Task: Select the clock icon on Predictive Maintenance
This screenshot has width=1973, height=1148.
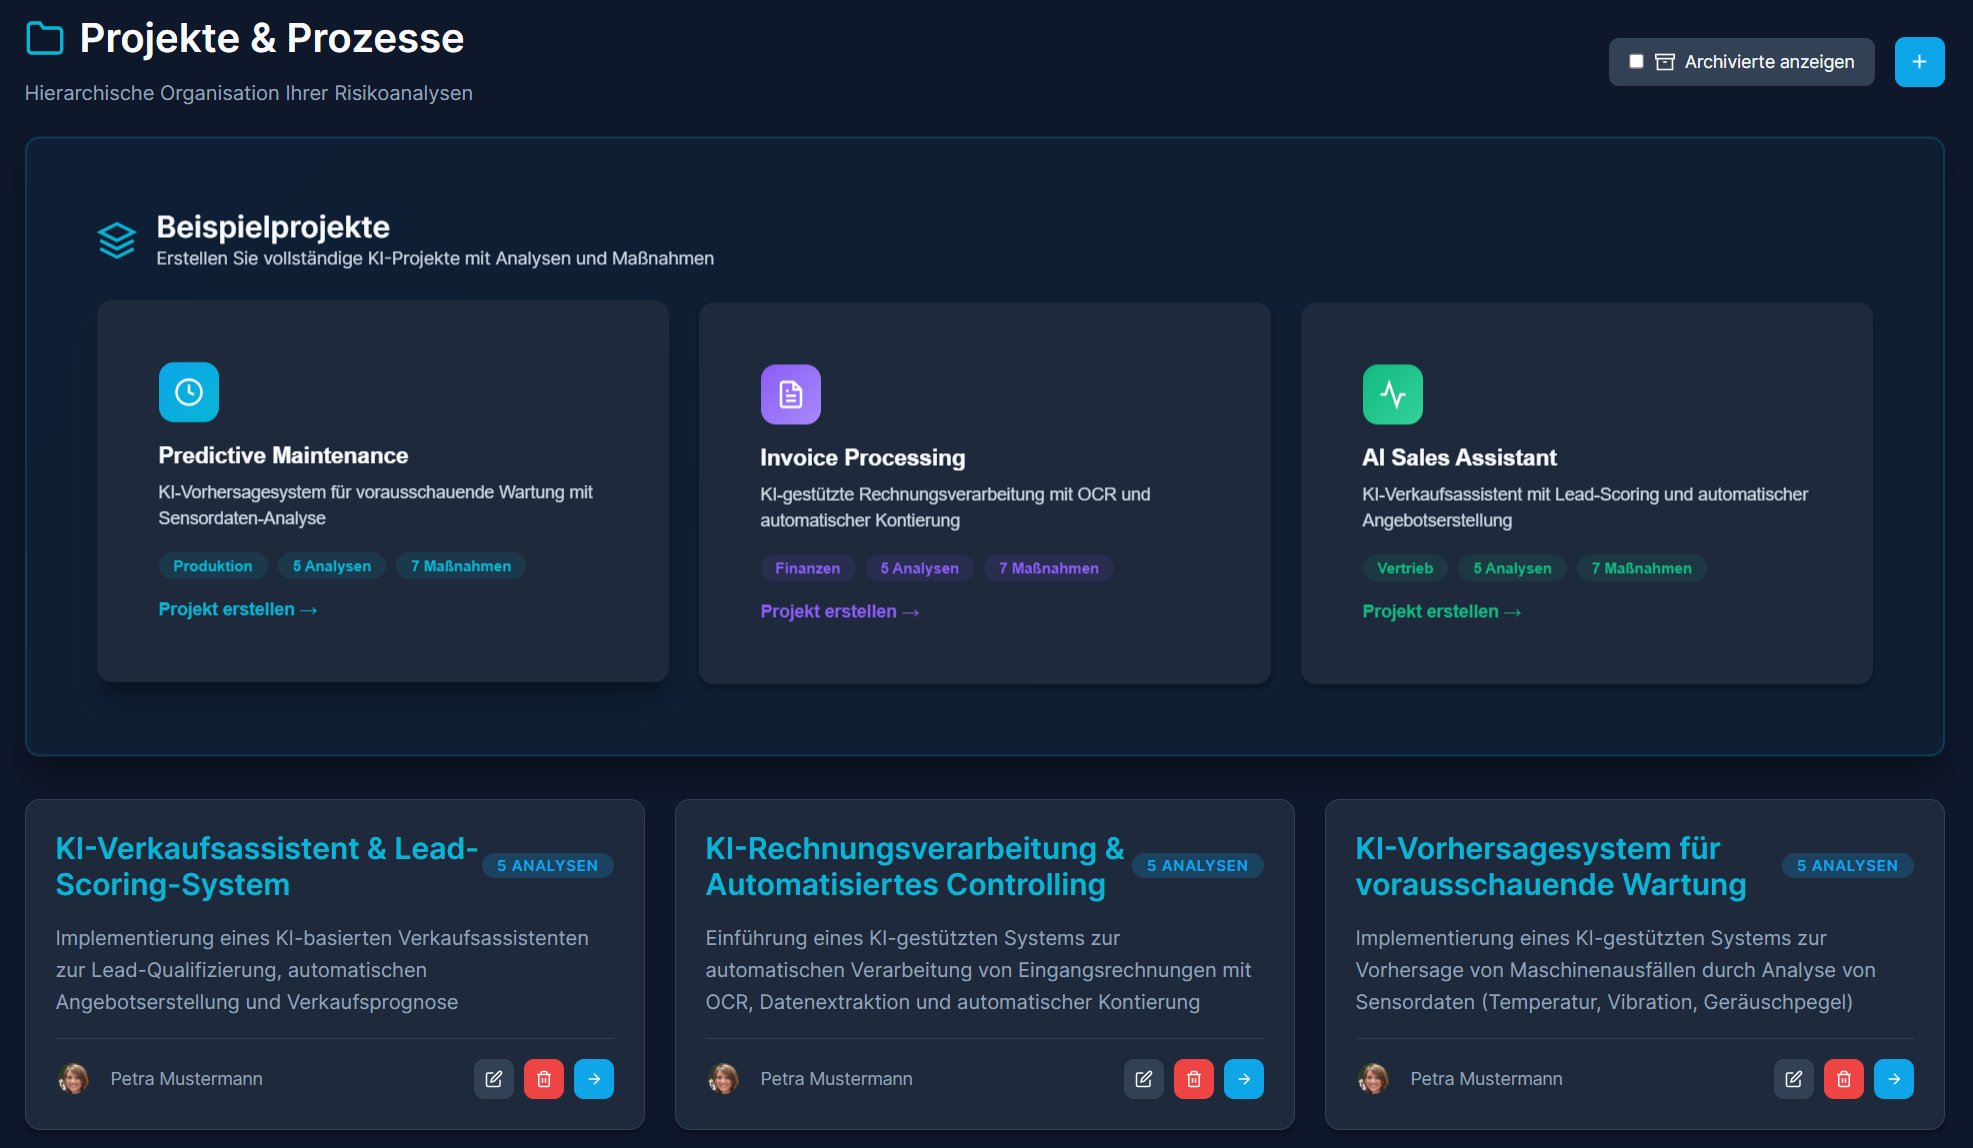Action: 188,392
